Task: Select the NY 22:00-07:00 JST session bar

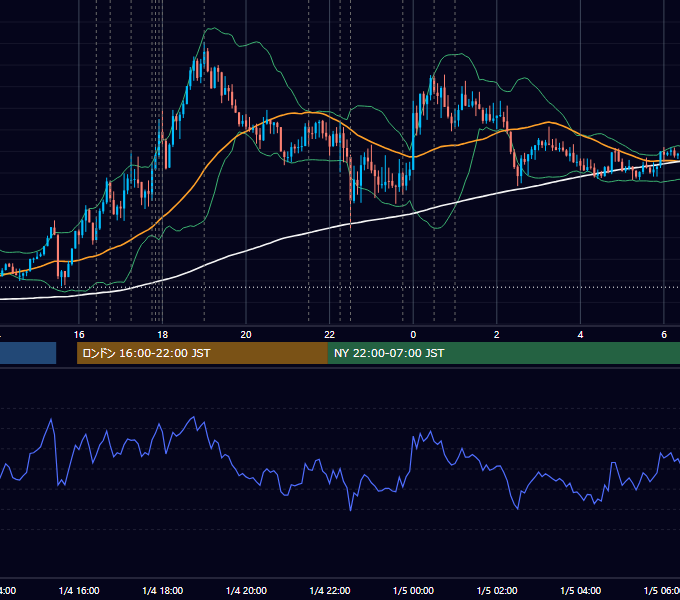Action: pyautogui.click(x=503, y=353)
